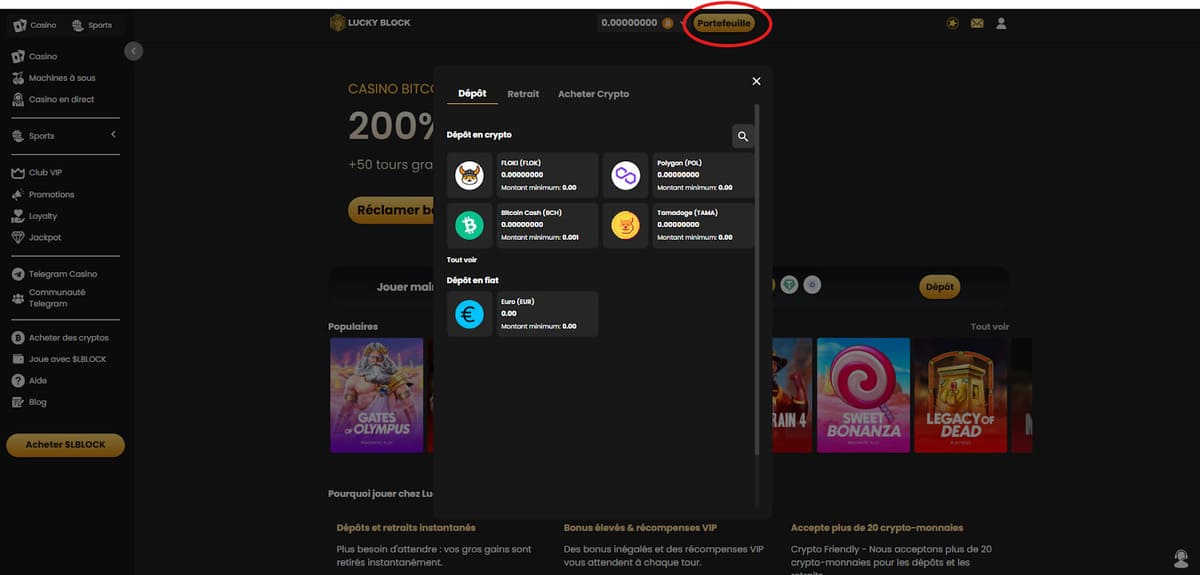The image size is (1200, 575).
Task: Choose the Bitcoin Cash (BCH) icon
Action: pyautogui.click(x=469, y=226)
